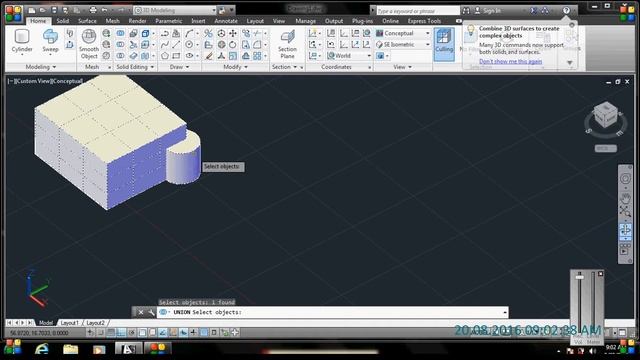Expand the Solid Editing panel
The image size is (640, 360).
tap(135, 67)
